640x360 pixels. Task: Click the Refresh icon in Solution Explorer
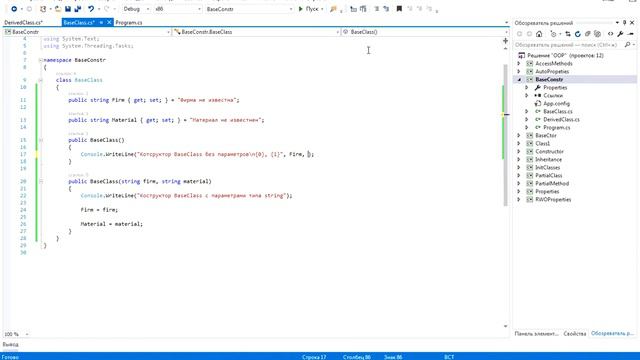(x=578, y=34)
